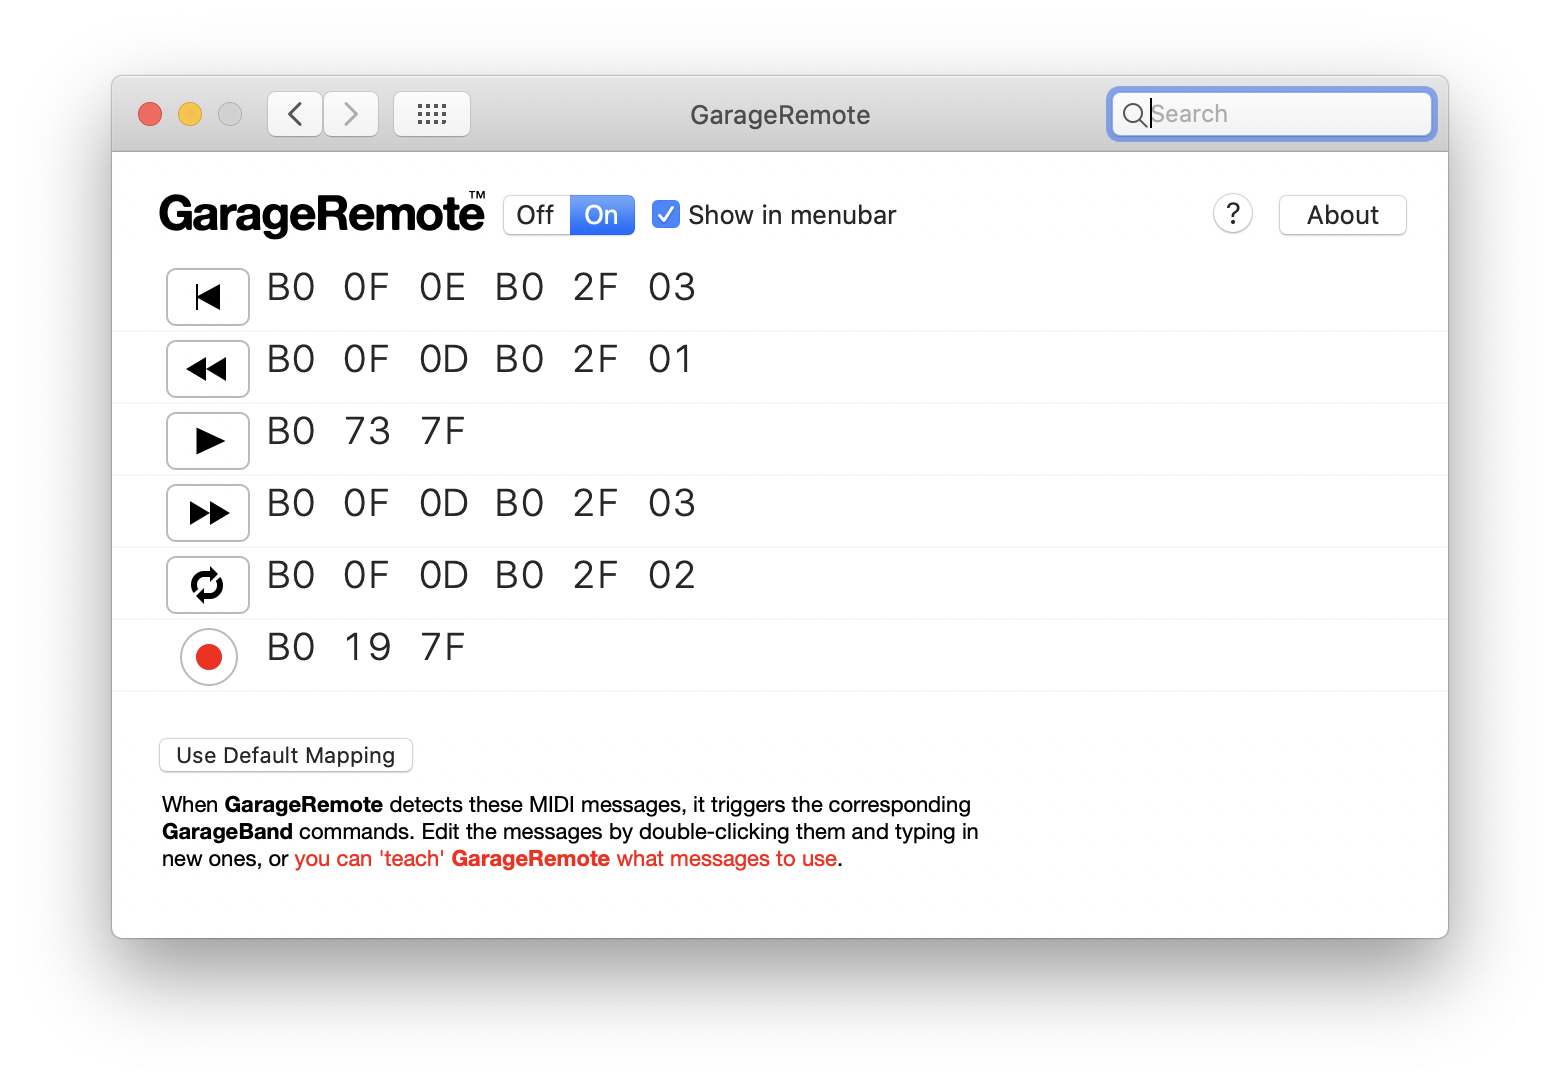The height and width of the screenshot is (1086, 1560).
Task: Switch GarageRemote On
Action: coord(602,215)
